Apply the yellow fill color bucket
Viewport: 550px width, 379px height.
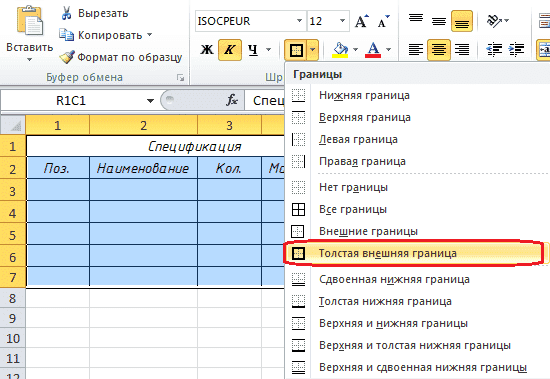[x=340, y=50]
